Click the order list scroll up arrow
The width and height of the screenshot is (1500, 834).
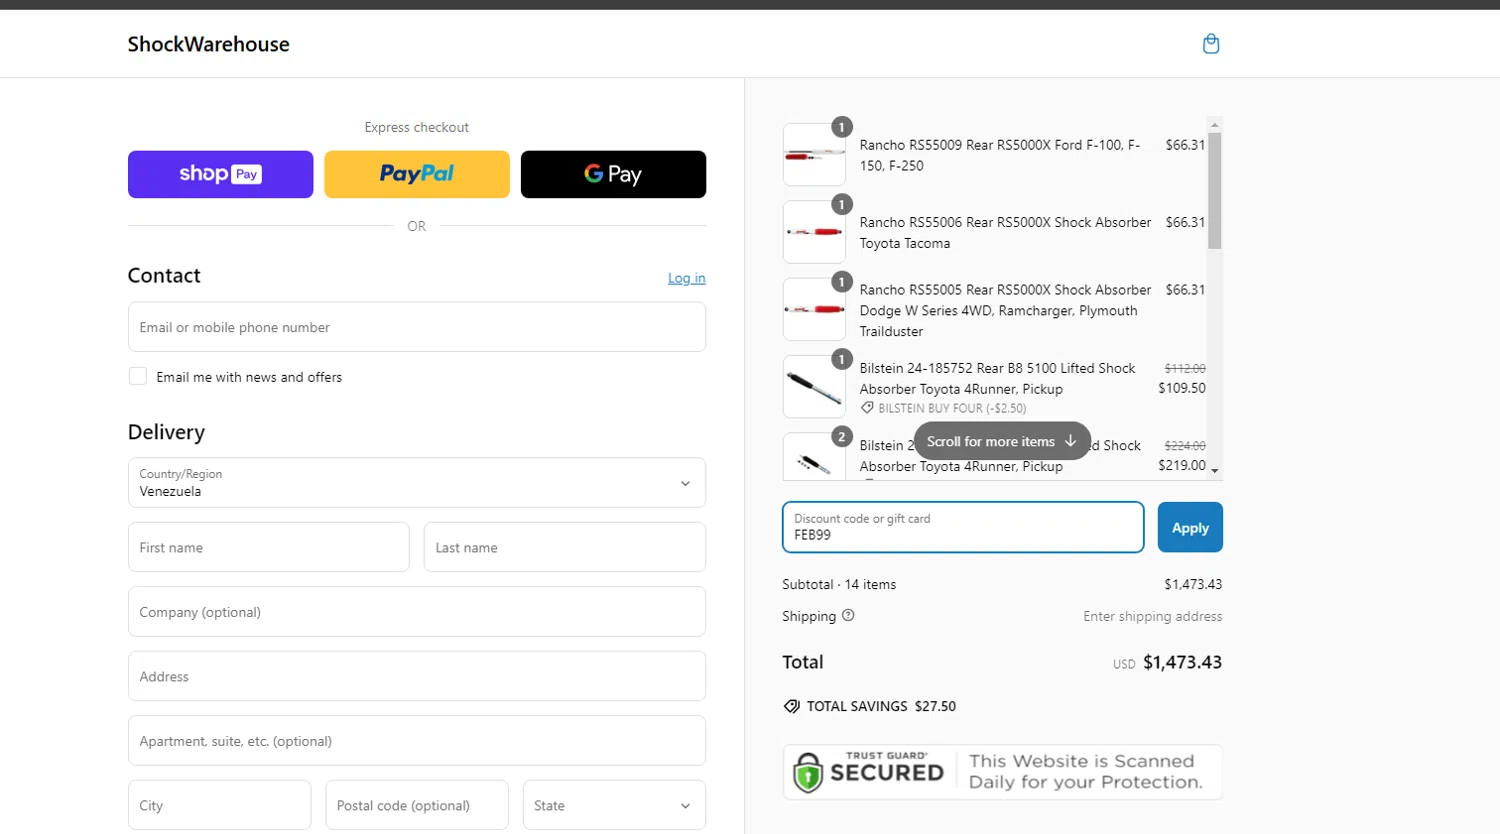(x=1215, y=125)
